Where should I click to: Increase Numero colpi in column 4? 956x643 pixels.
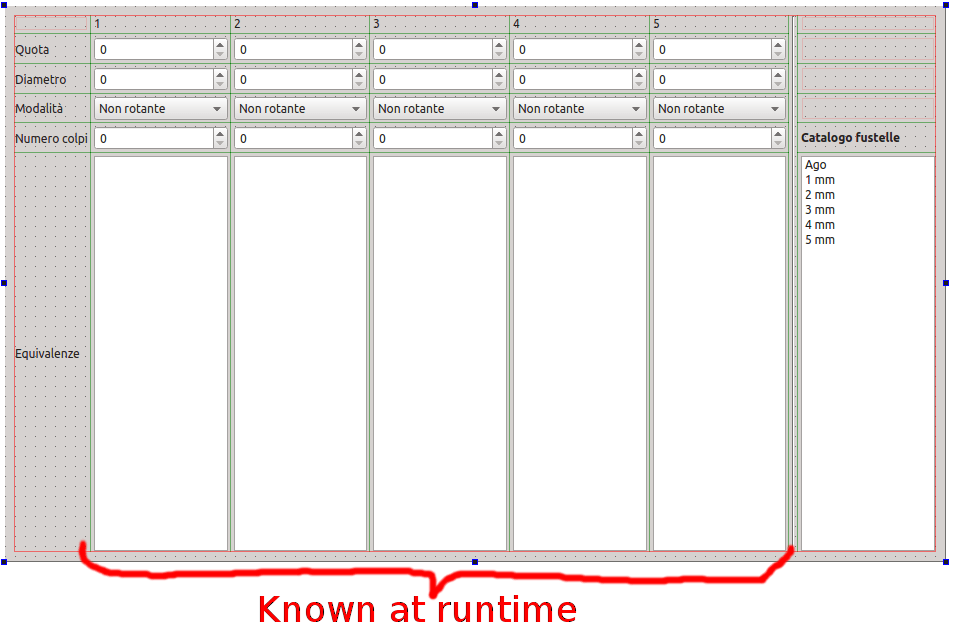coord(641,134)
